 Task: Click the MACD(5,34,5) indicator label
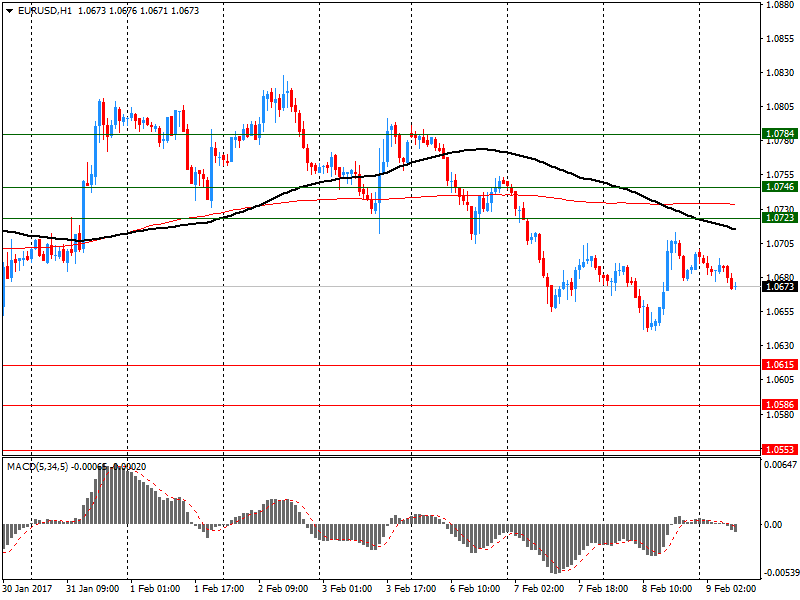coord(37,467)
